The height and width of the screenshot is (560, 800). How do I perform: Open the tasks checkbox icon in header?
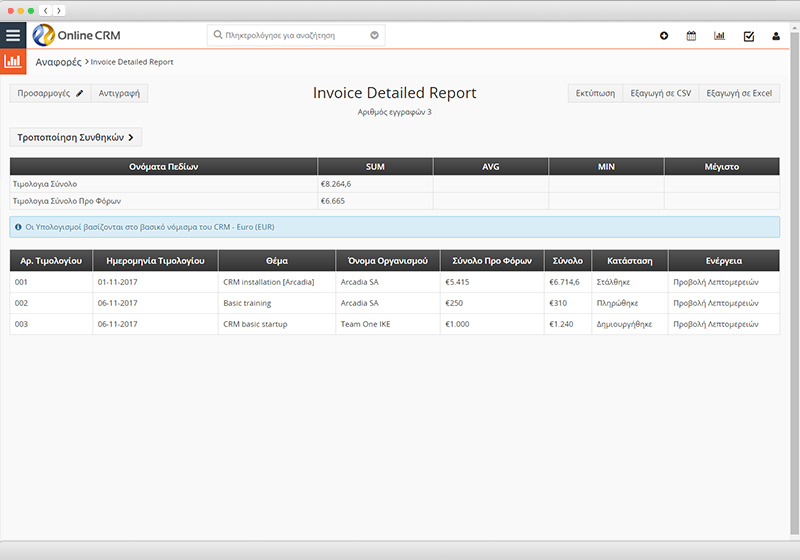point(749,36)
